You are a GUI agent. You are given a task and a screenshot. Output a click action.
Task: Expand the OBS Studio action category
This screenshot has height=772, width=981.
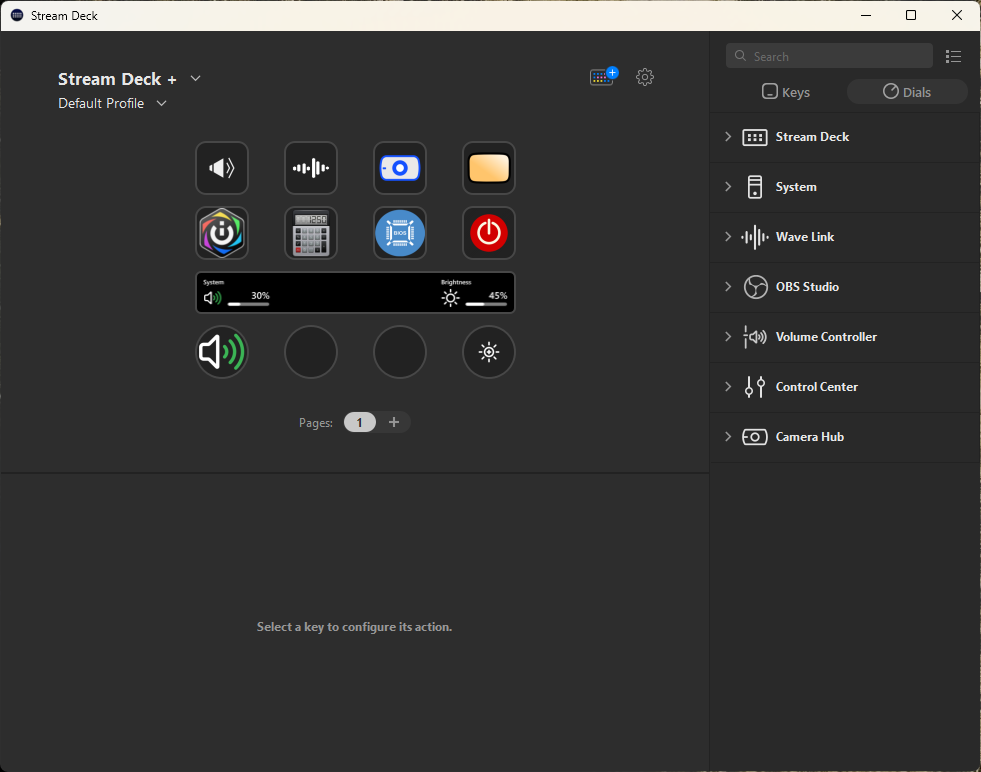point(728,287)
